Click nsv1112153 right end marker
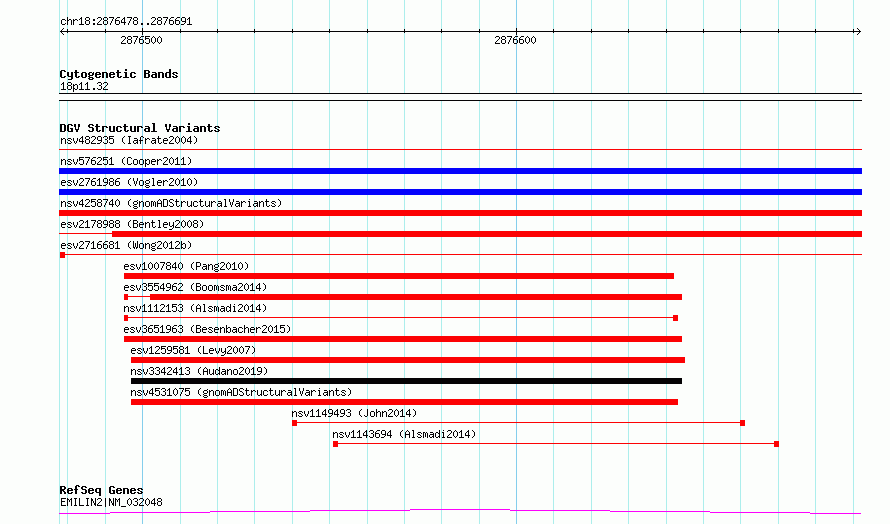Image resolution: width=890 pixels, height=524 pixels. pyautogui.click(x=675, y=318)
